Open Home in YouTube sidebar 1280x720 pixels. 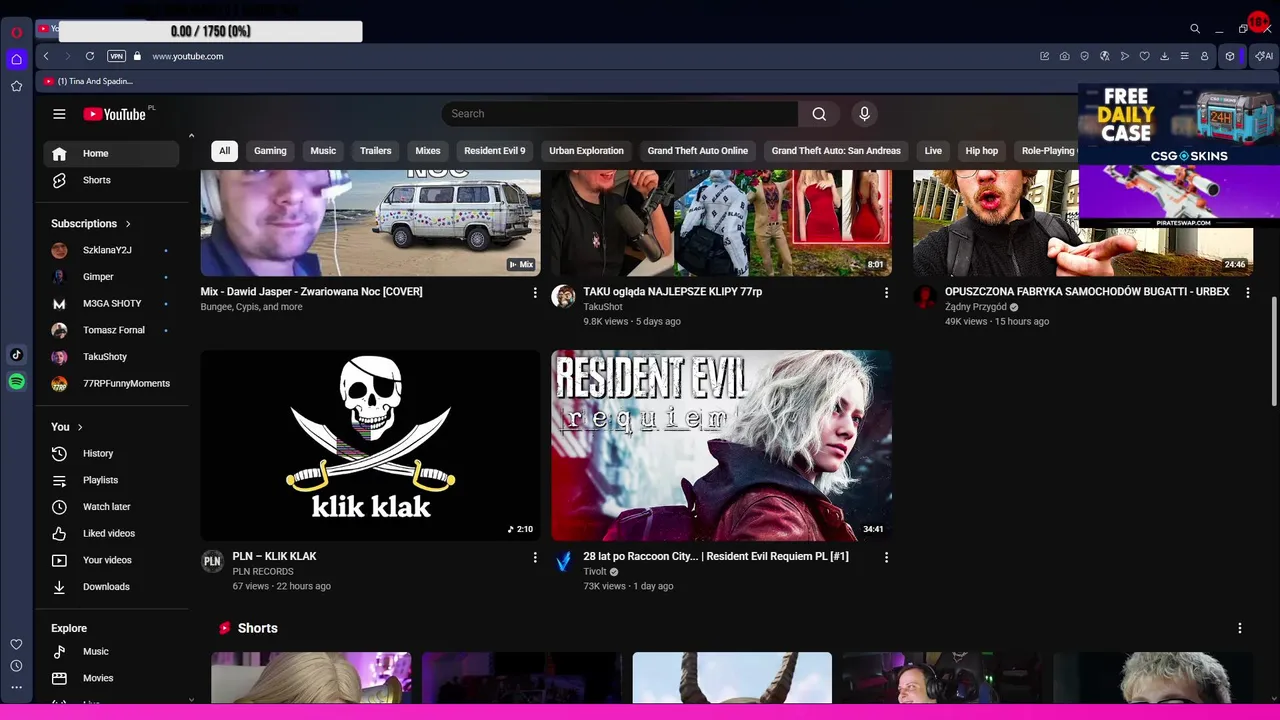[x=111, y=153]
